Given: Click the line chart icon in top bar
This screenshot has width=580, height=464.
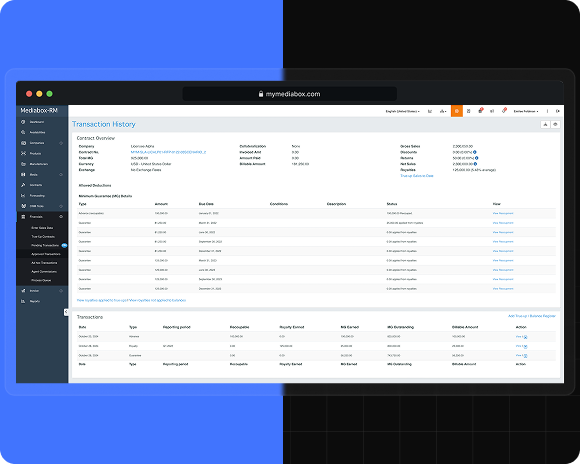Looking at the screenshot, I should [x=430, y=111].
